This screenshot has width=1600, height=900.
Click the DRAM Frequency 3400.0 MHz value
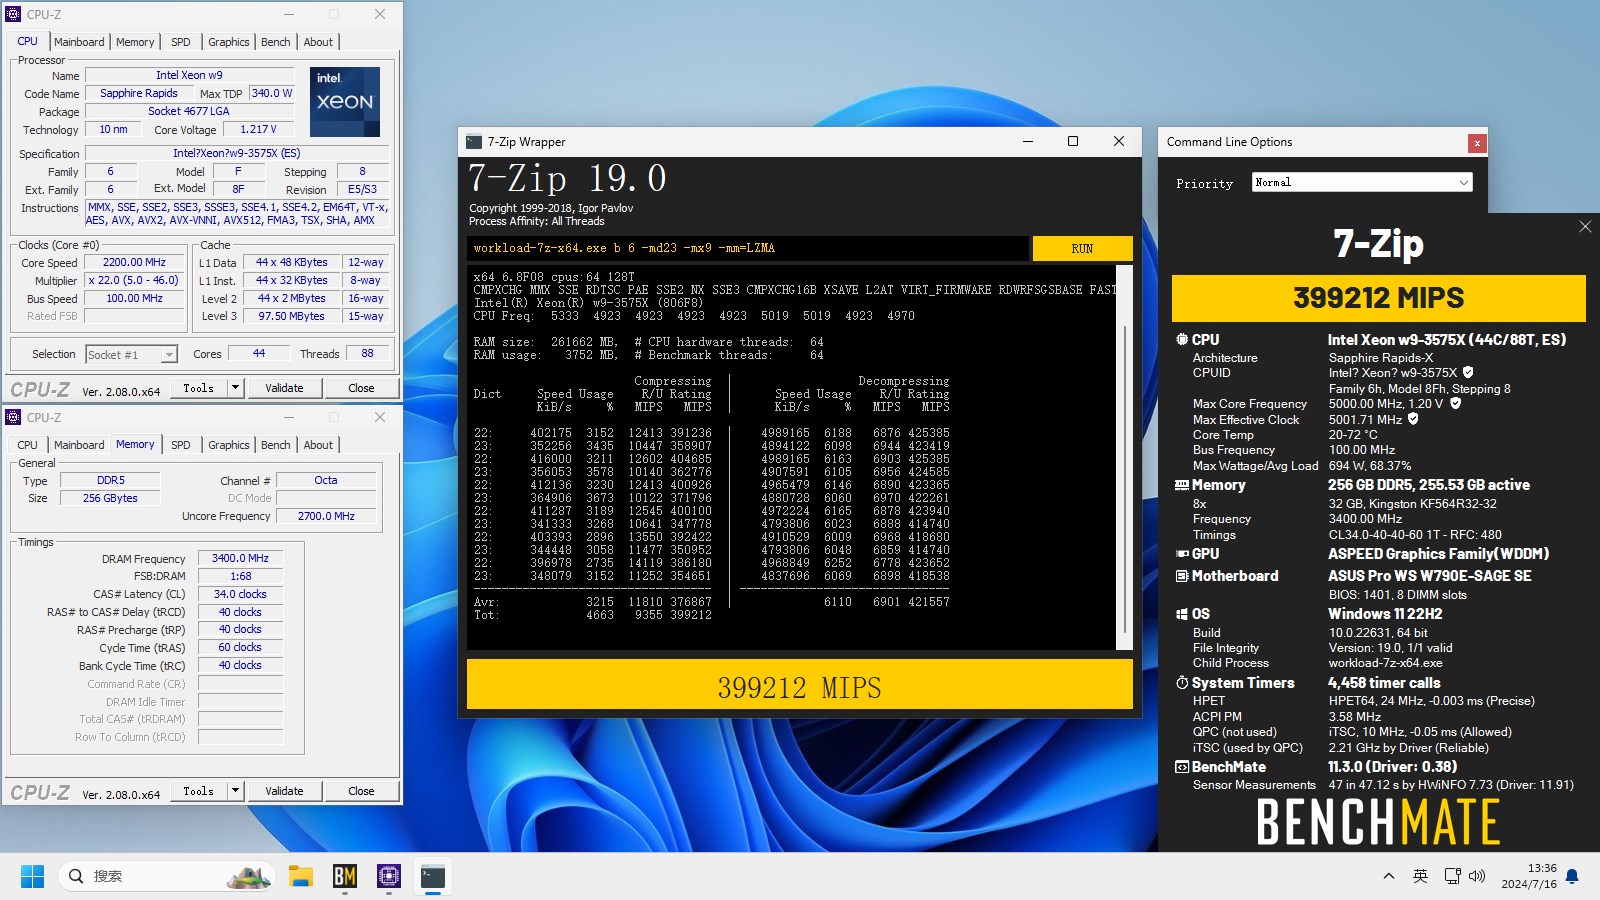click(x=240, y=558)
